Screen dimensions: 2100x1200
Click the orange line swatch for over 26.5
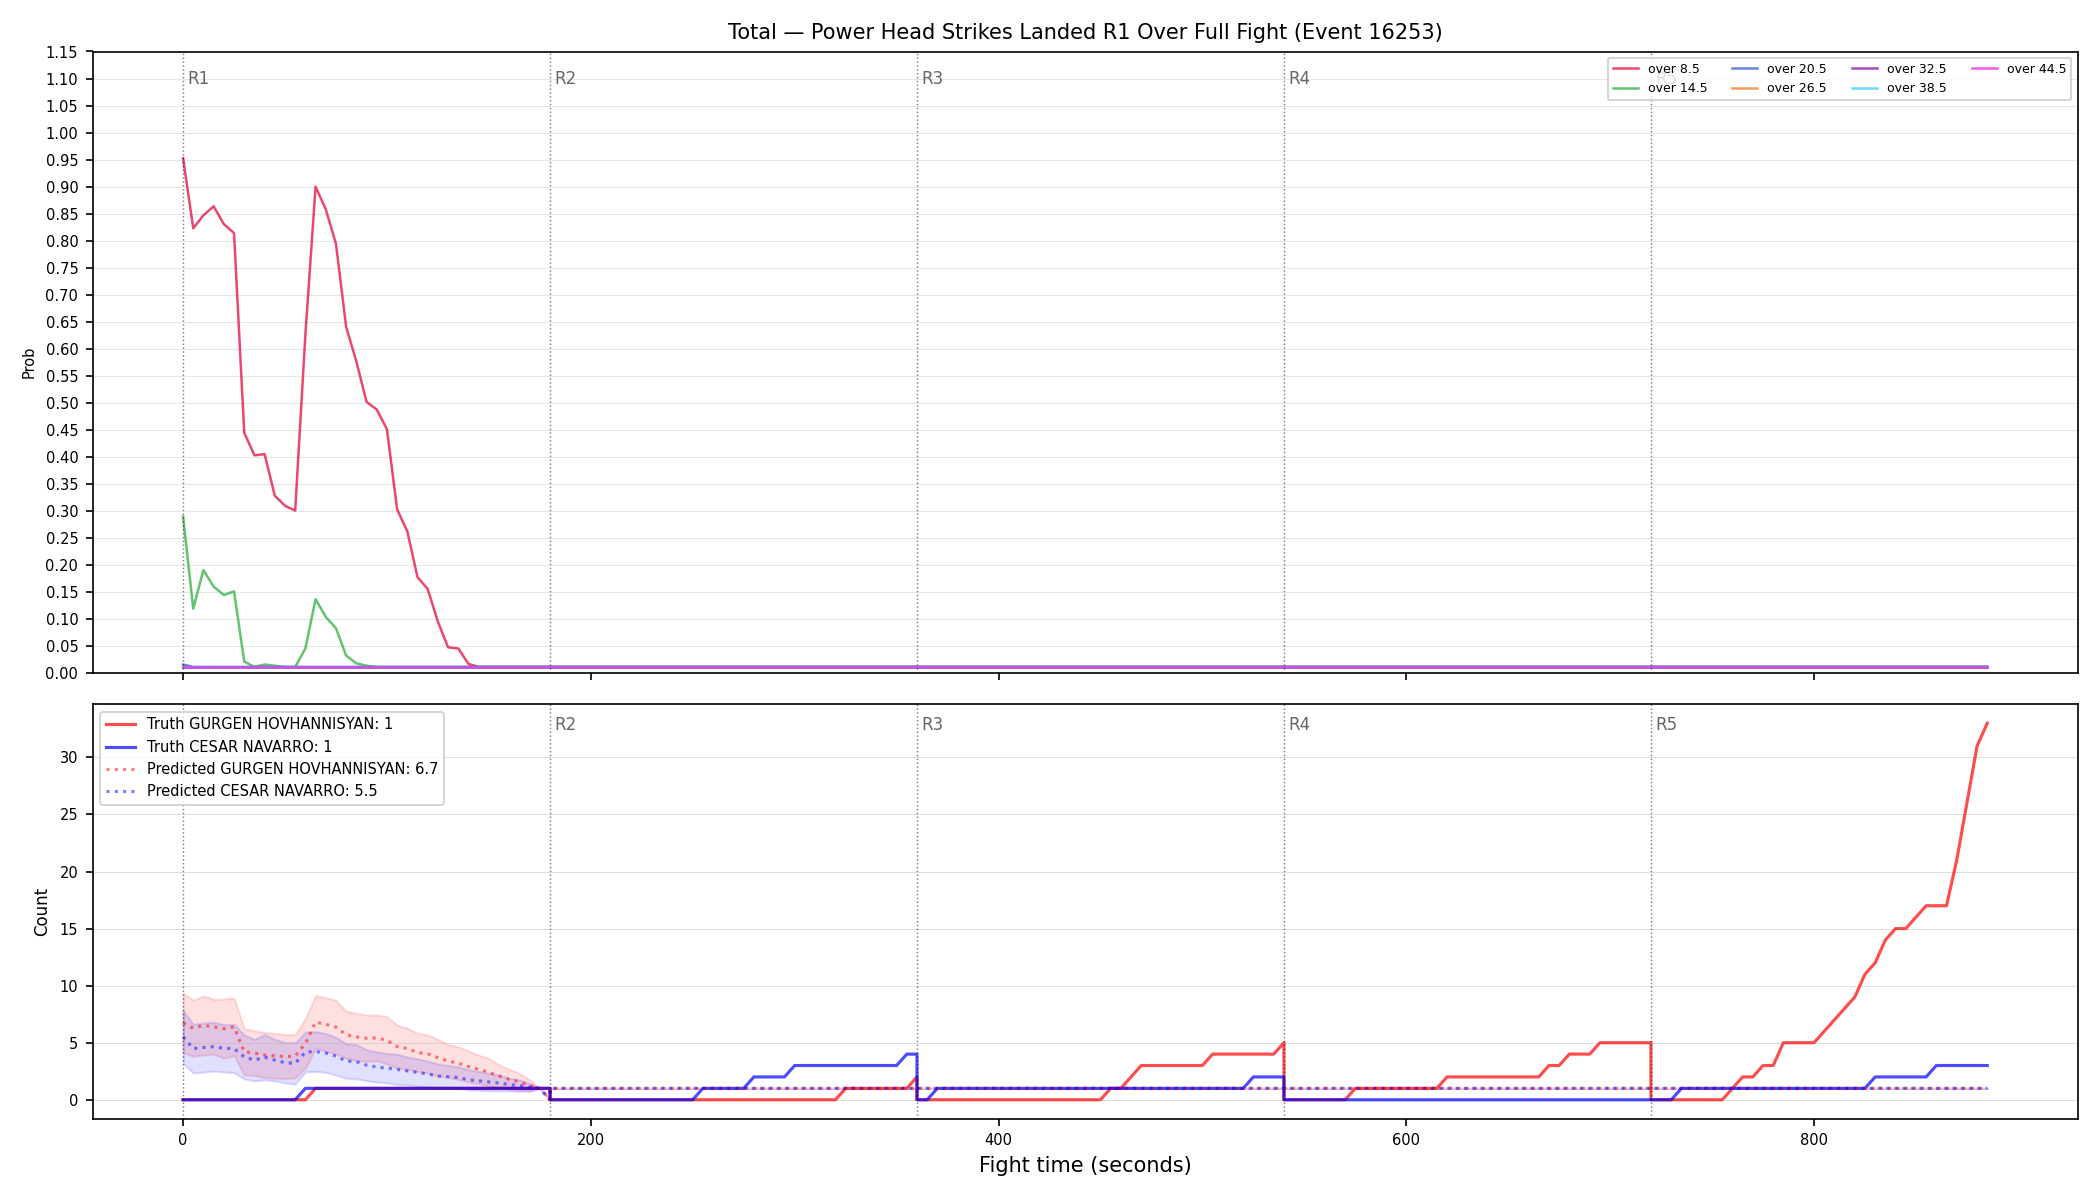pyautogui.click(x=1745, y=88)
